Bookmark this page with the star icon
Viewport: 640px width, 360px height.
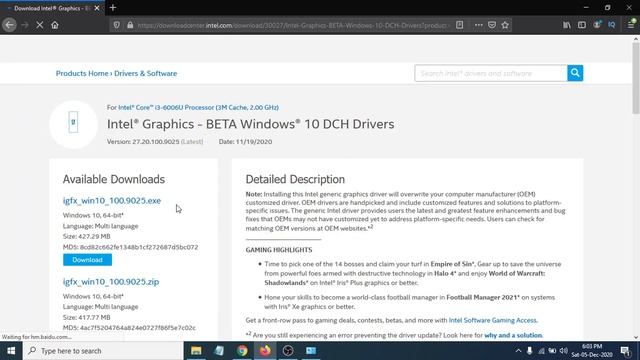505,25
